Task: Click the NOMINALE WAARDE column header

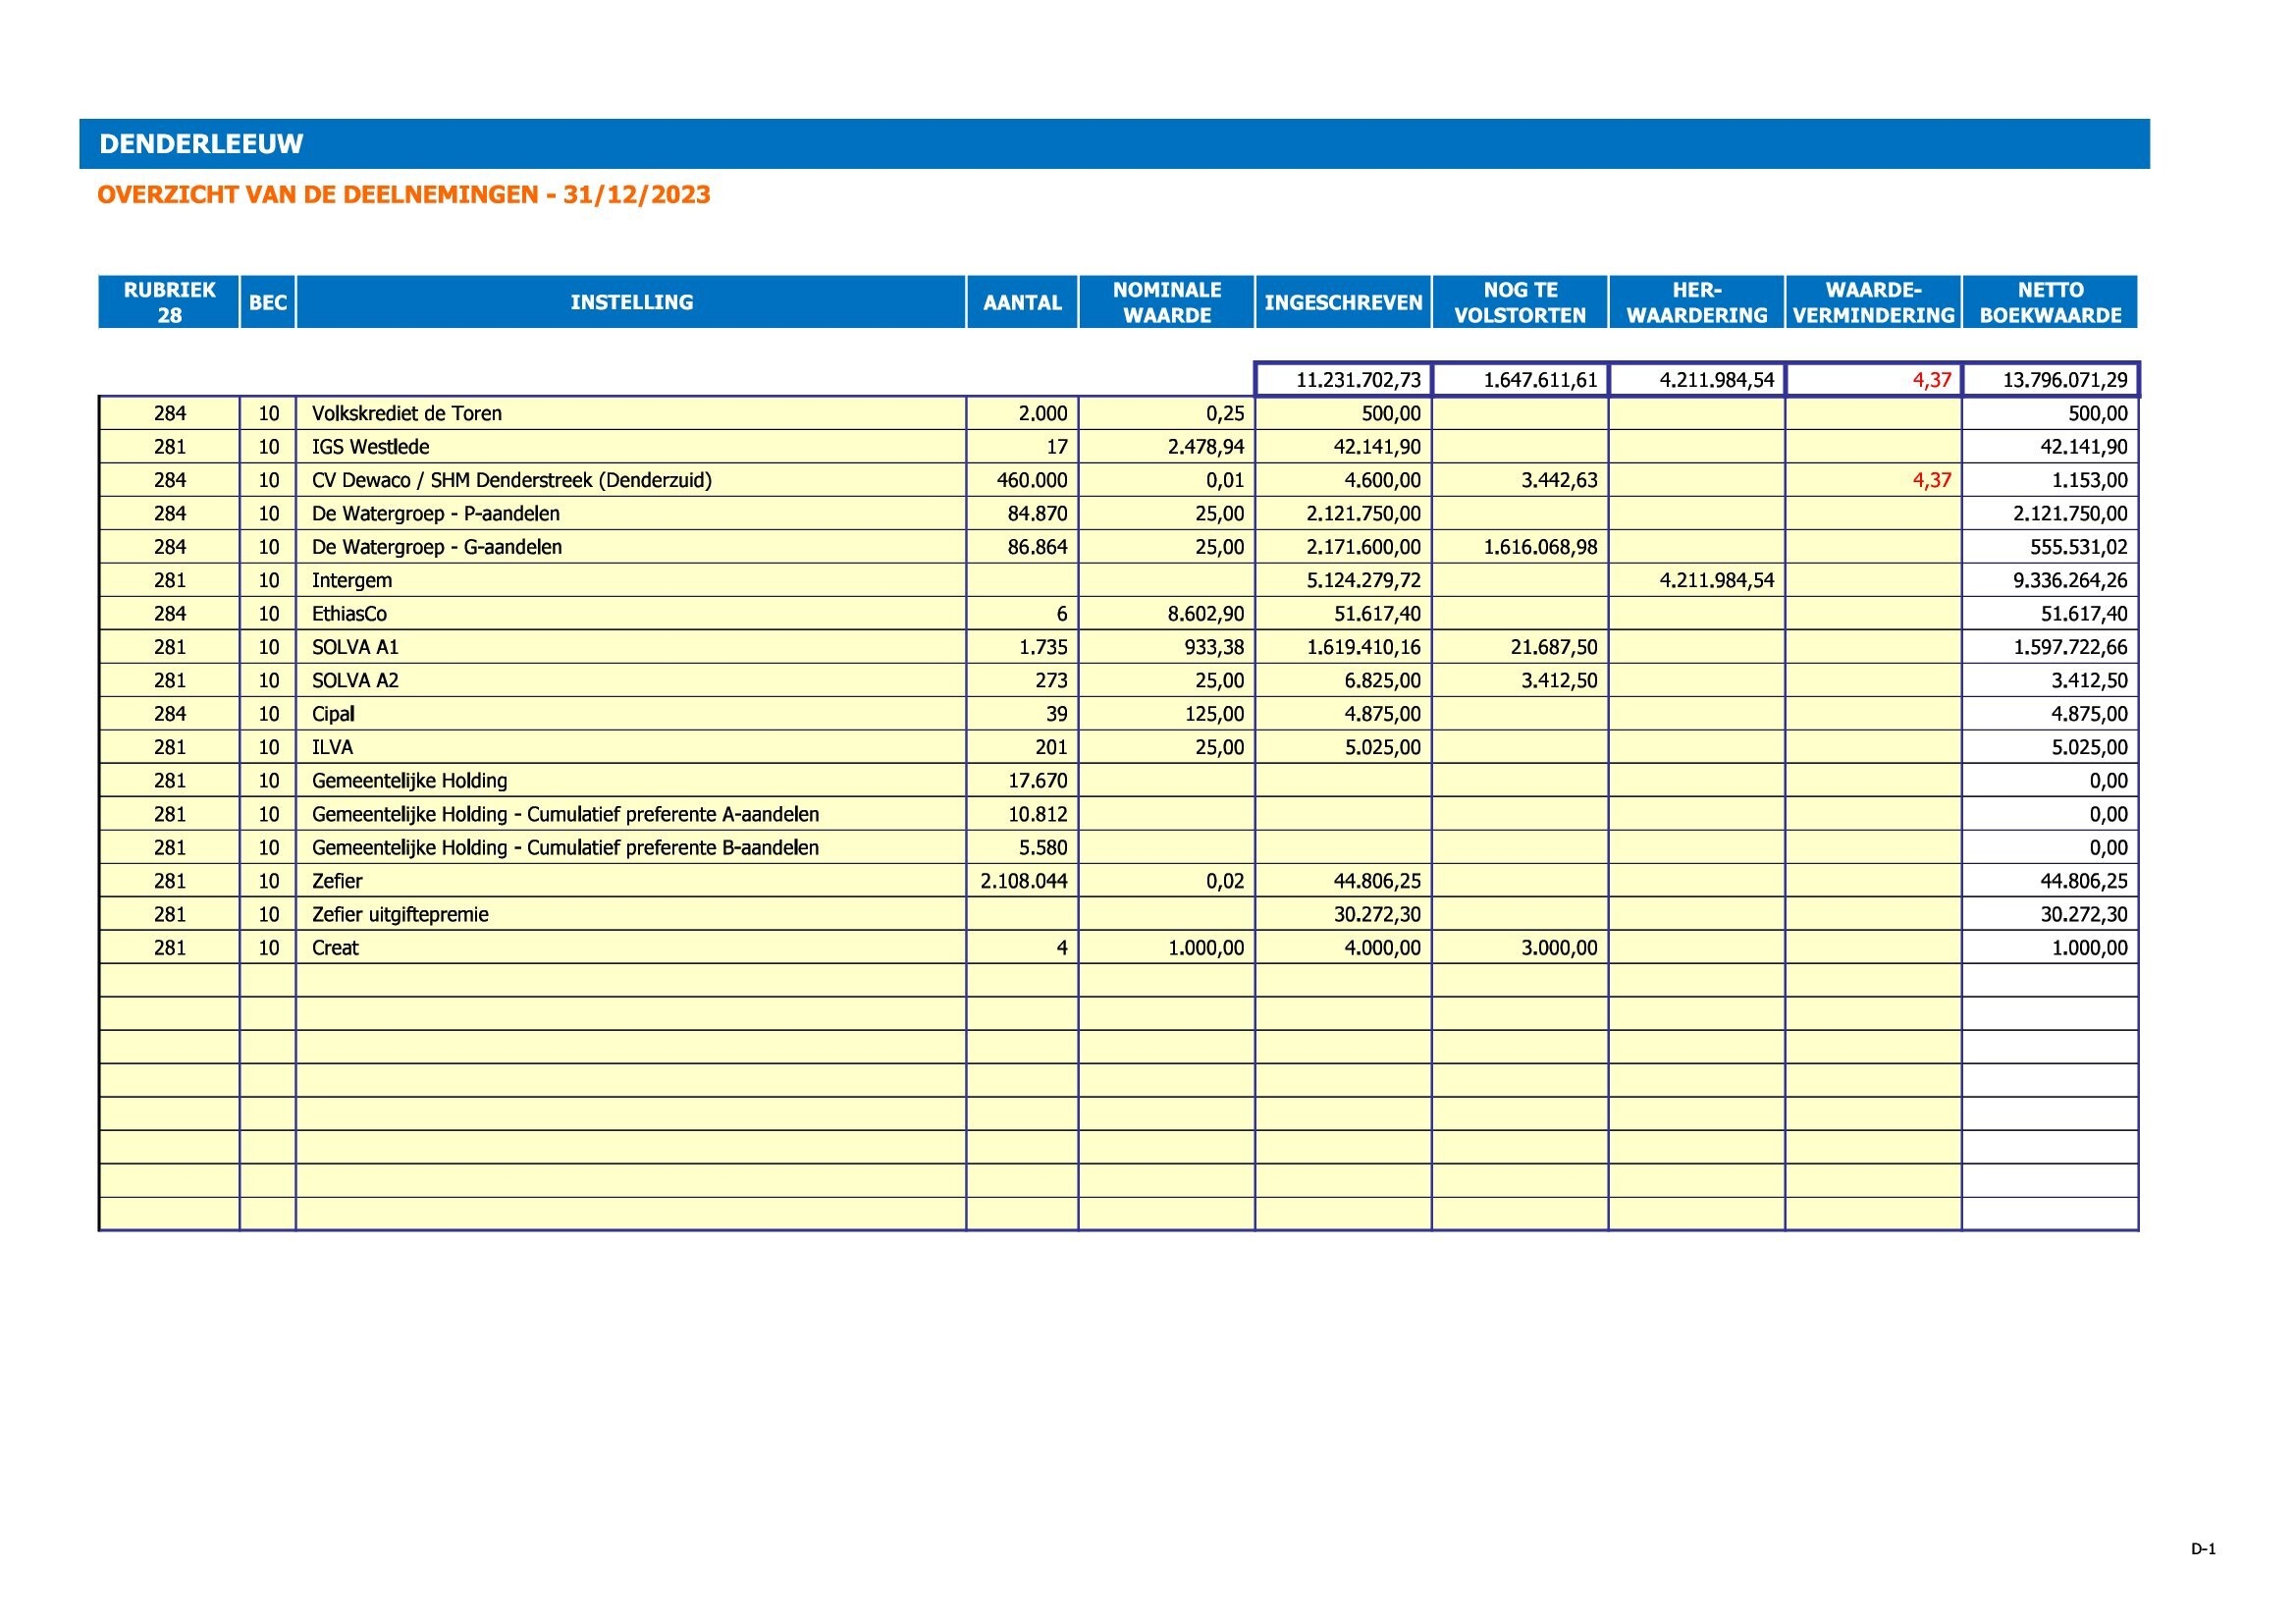Action: coord(1167,302)
